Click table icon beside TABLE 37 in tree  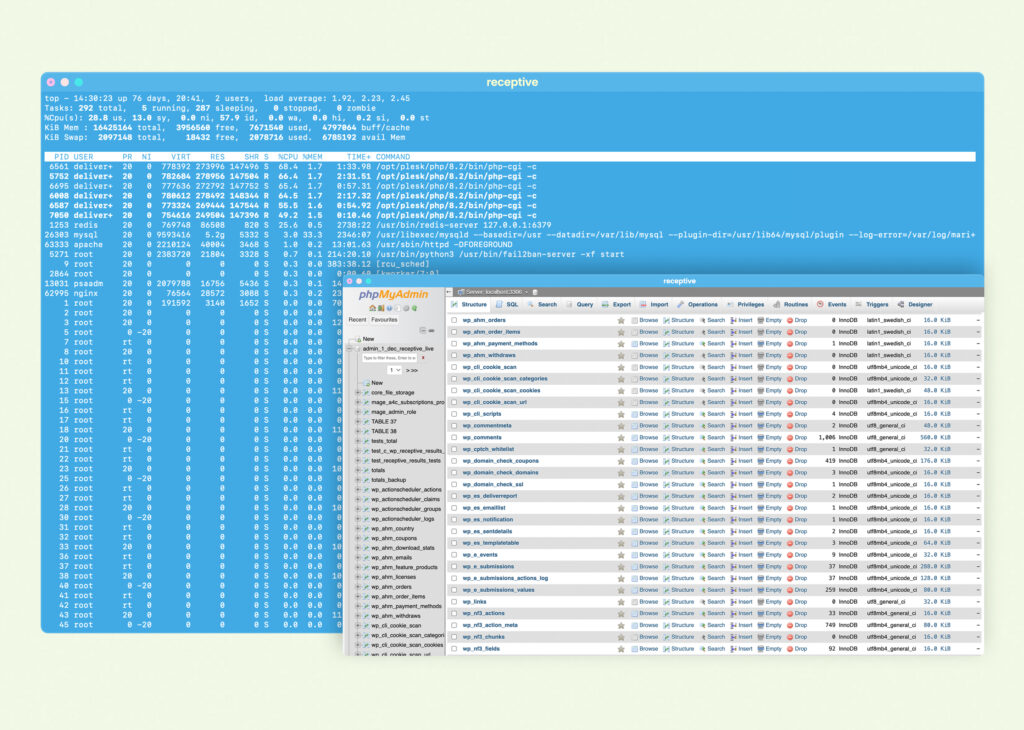coord(366,422)
